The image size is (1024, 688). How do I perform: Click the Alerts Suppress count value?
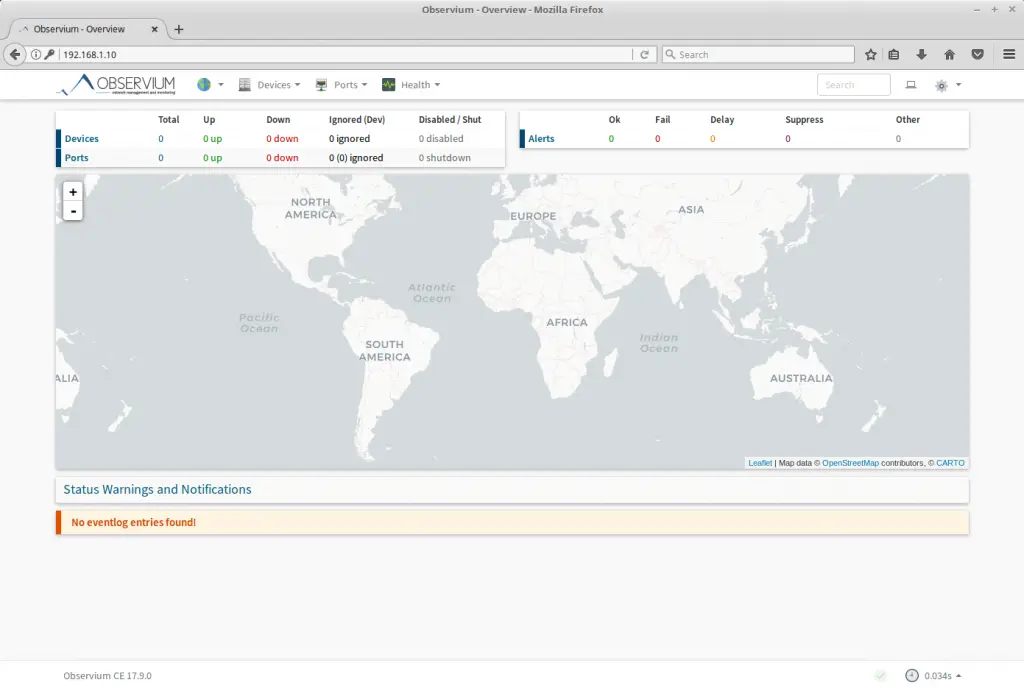pyautogui.click(x=788, y=138)
